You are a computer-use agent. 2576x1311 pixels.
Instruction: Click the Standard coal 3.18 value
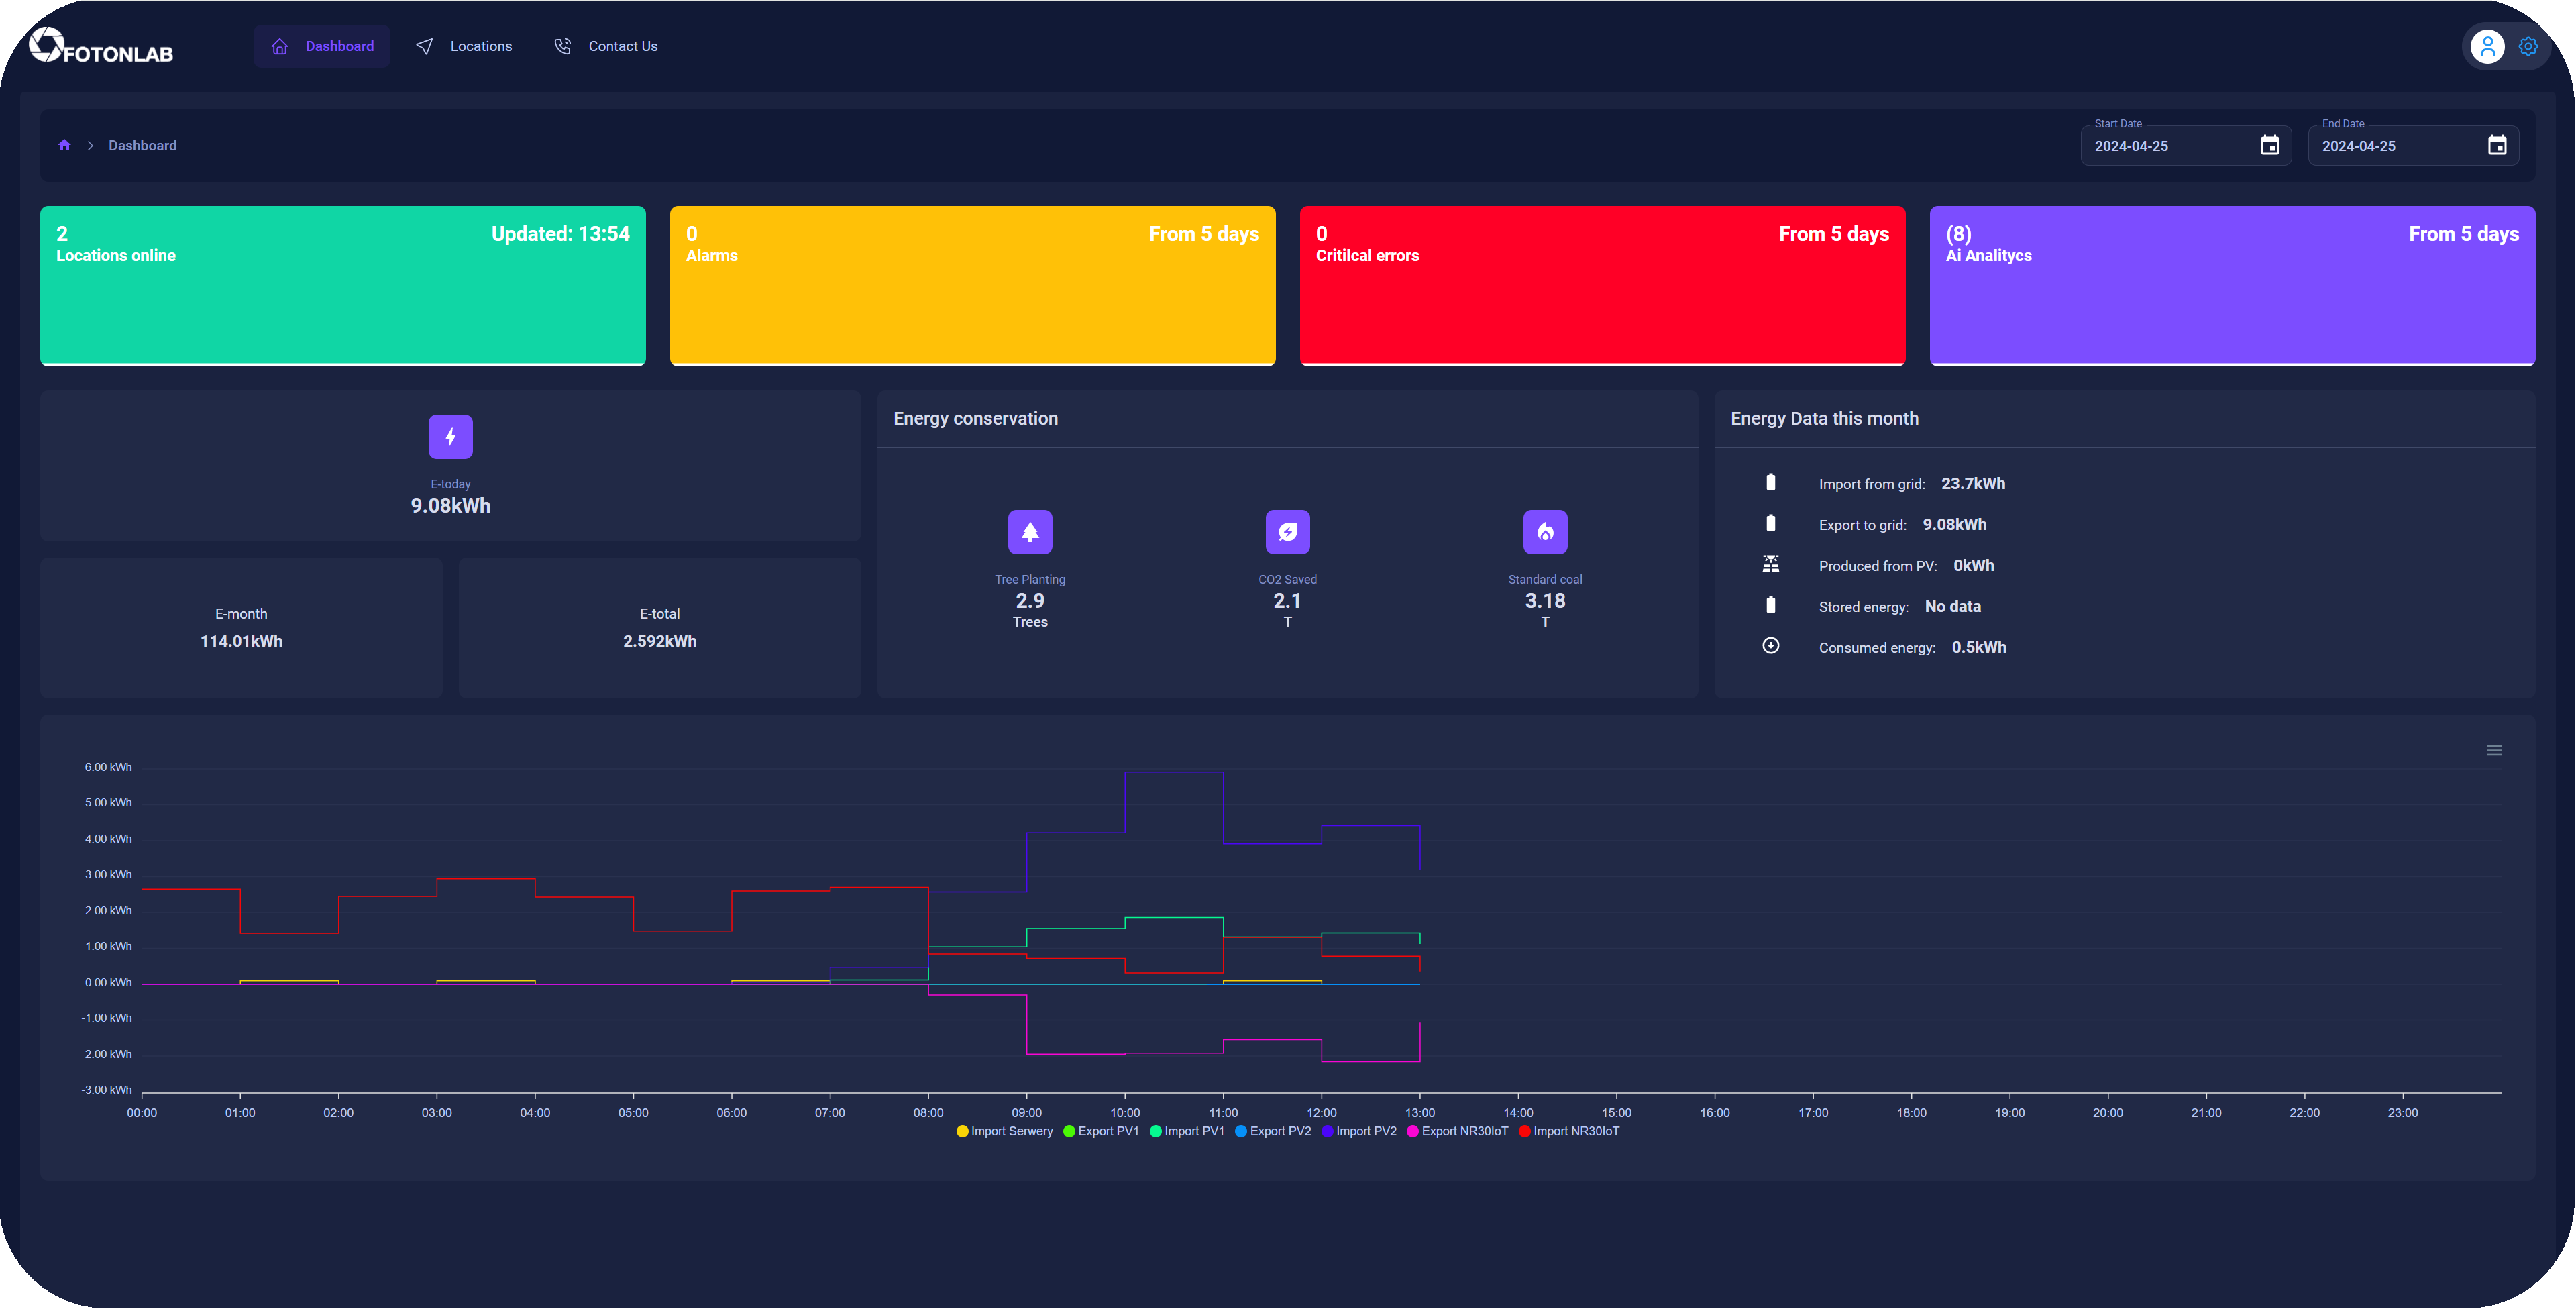coord(1546,602)
